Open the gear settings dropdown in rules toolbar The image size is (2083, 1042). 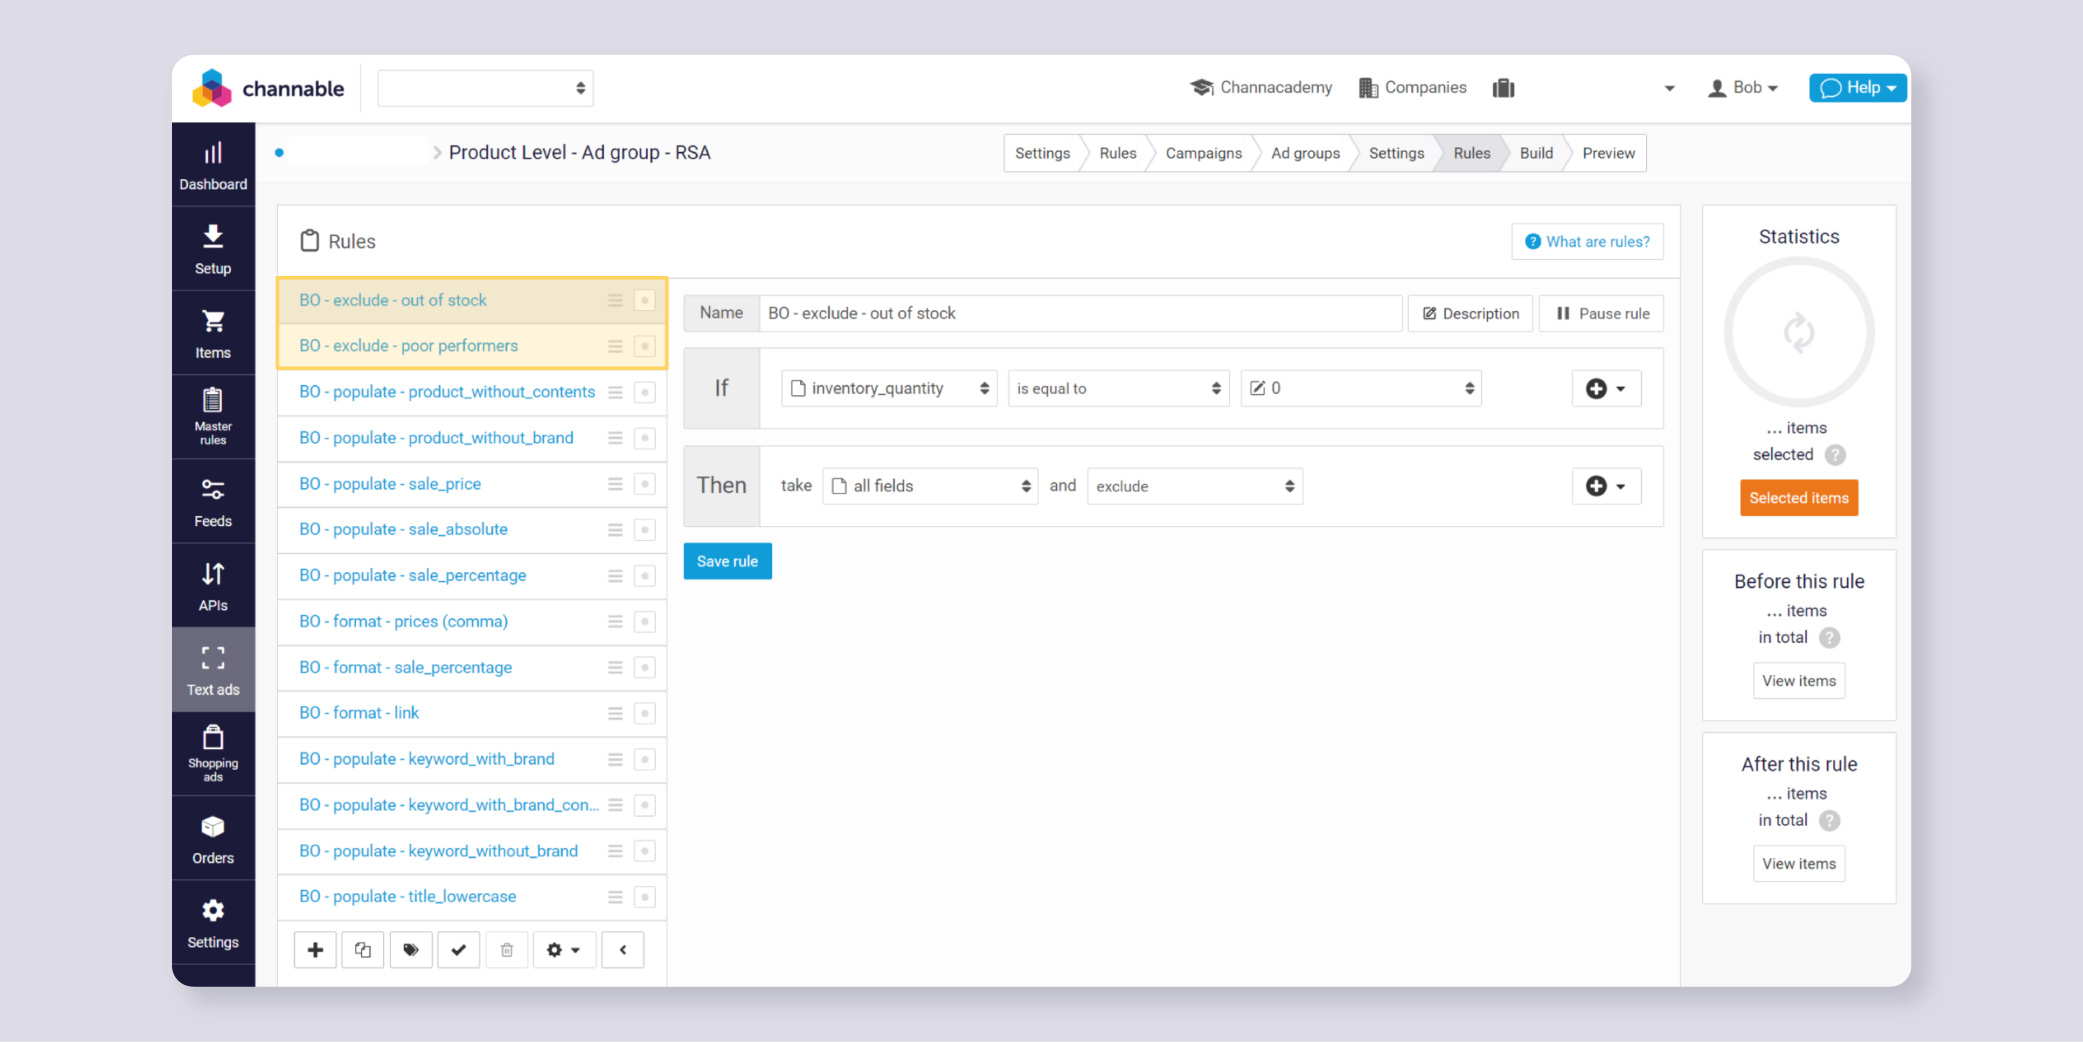563,949
